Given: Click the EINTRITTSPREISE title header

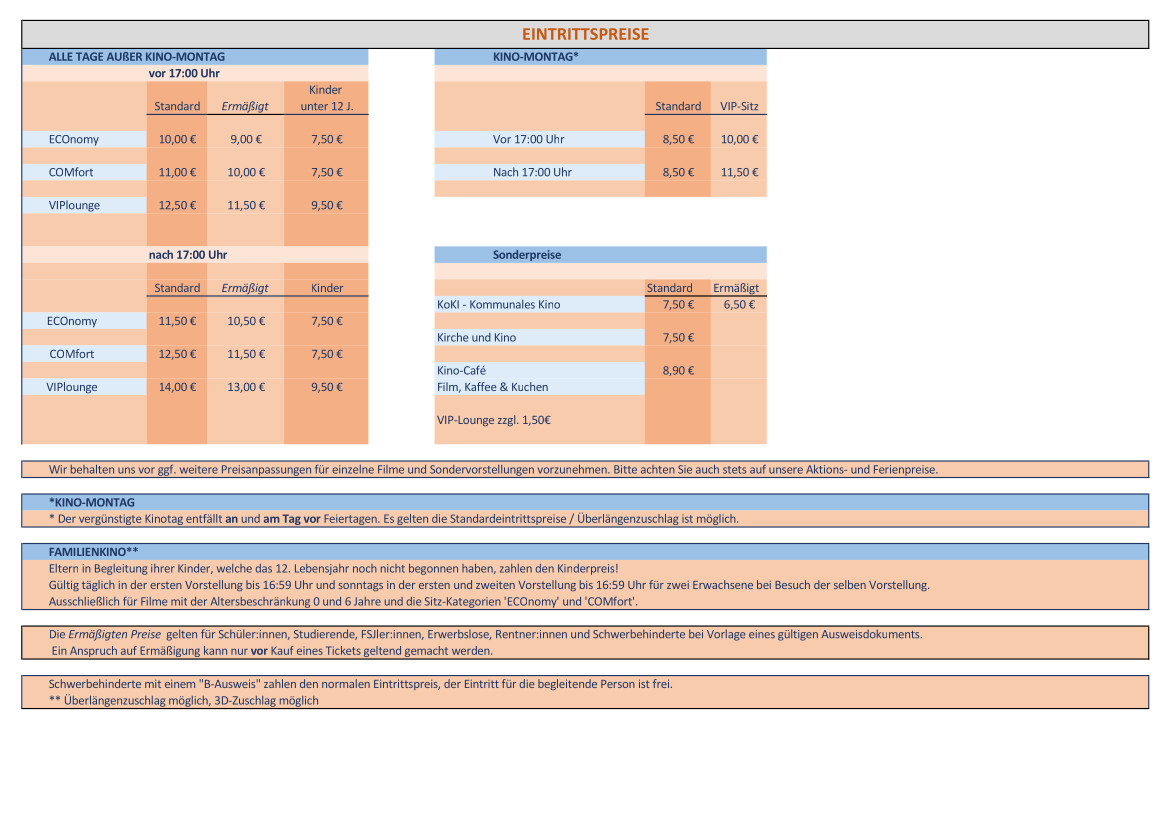Looking at the screenshot, I should click(x=585, y=35).
